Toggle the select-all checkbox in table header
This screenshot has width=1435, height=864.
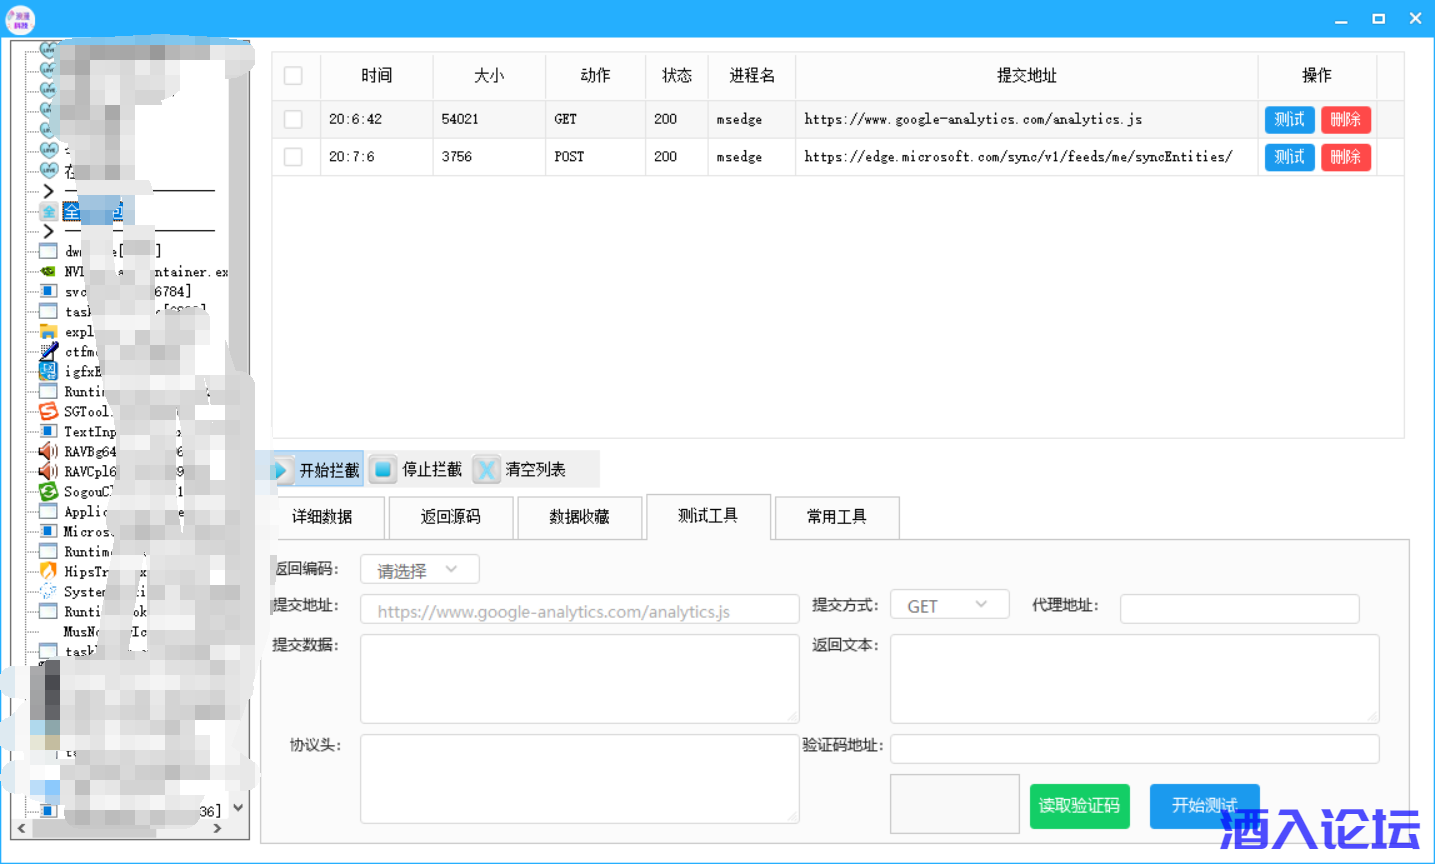click(293, 76)
